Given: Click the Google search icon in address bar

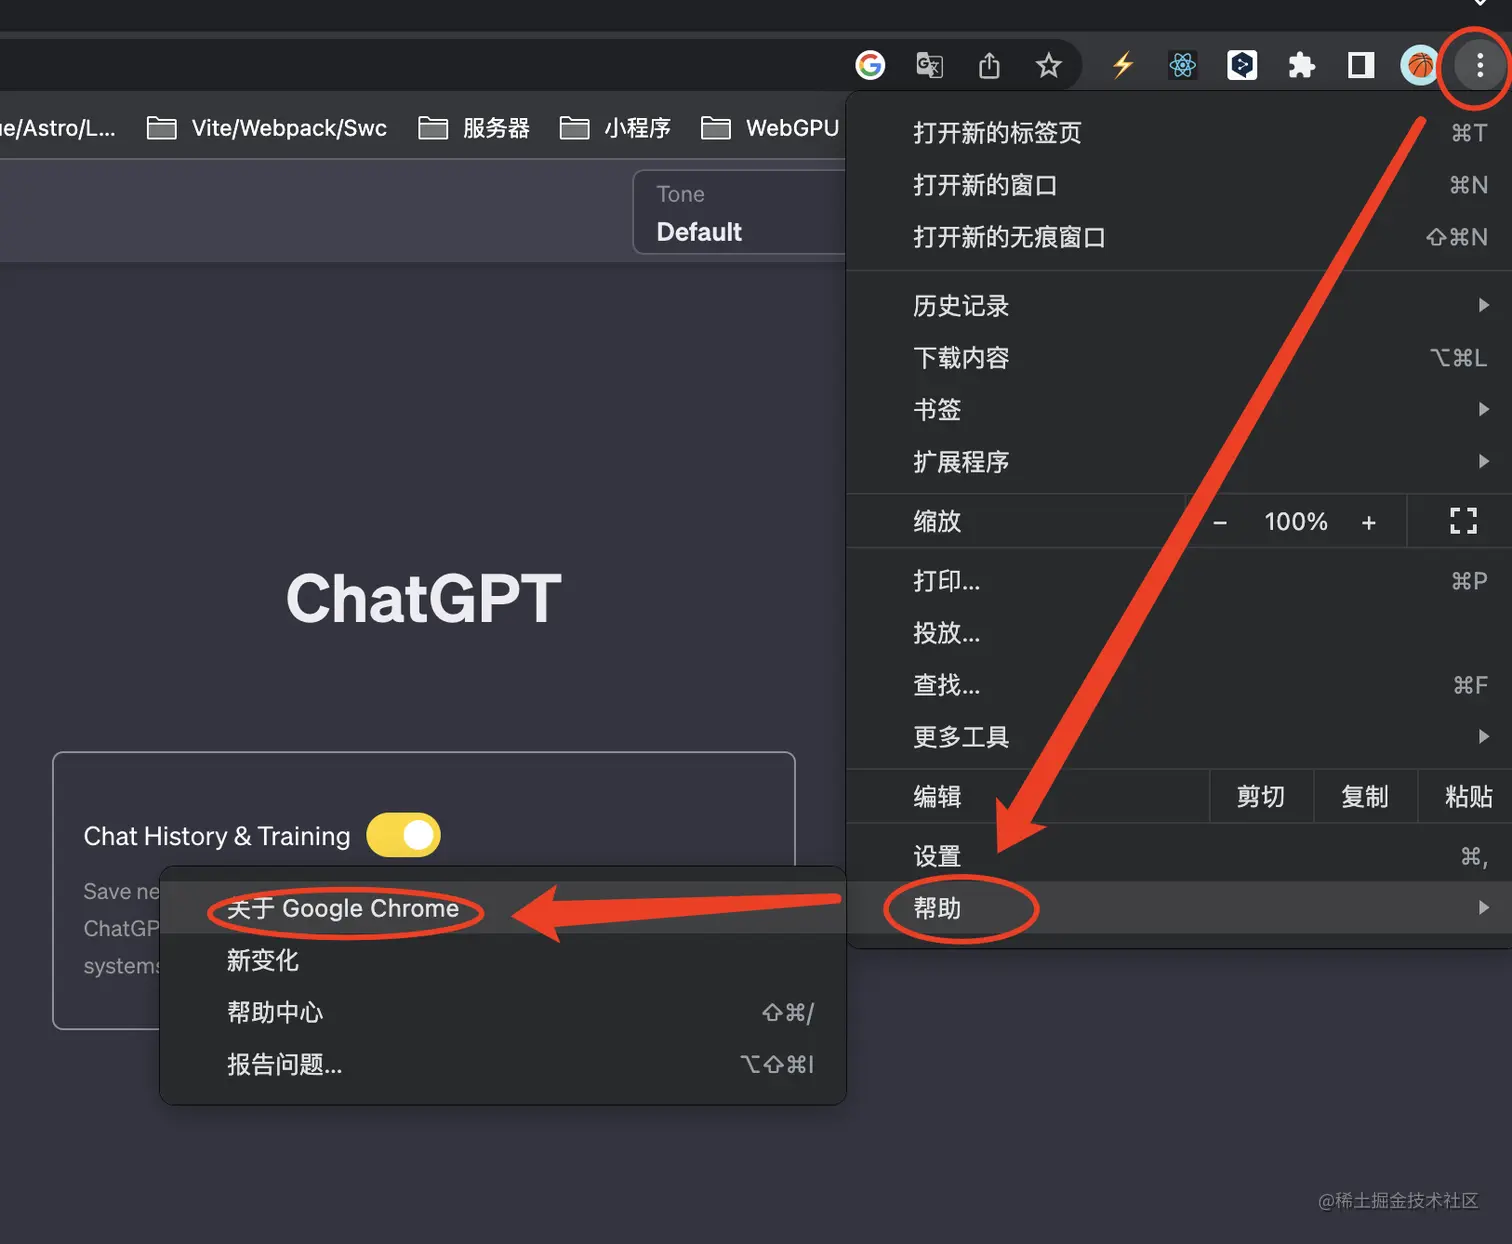Looking at the screenshot, I should pos(870,65).
